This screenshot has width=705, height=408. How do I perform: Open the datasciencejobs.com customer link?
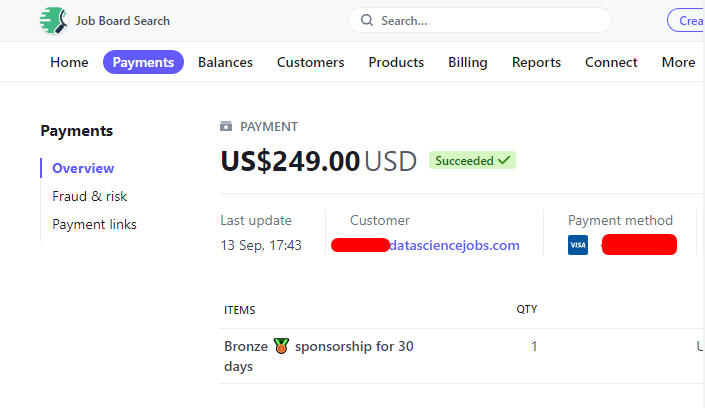[x=454, y=245]
